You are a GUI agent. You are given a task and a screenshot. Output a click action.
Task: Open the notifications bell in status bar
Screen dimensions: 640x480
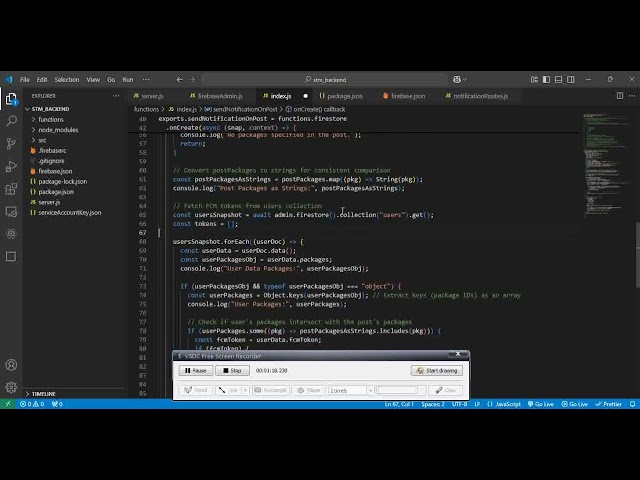pos(632,404)
